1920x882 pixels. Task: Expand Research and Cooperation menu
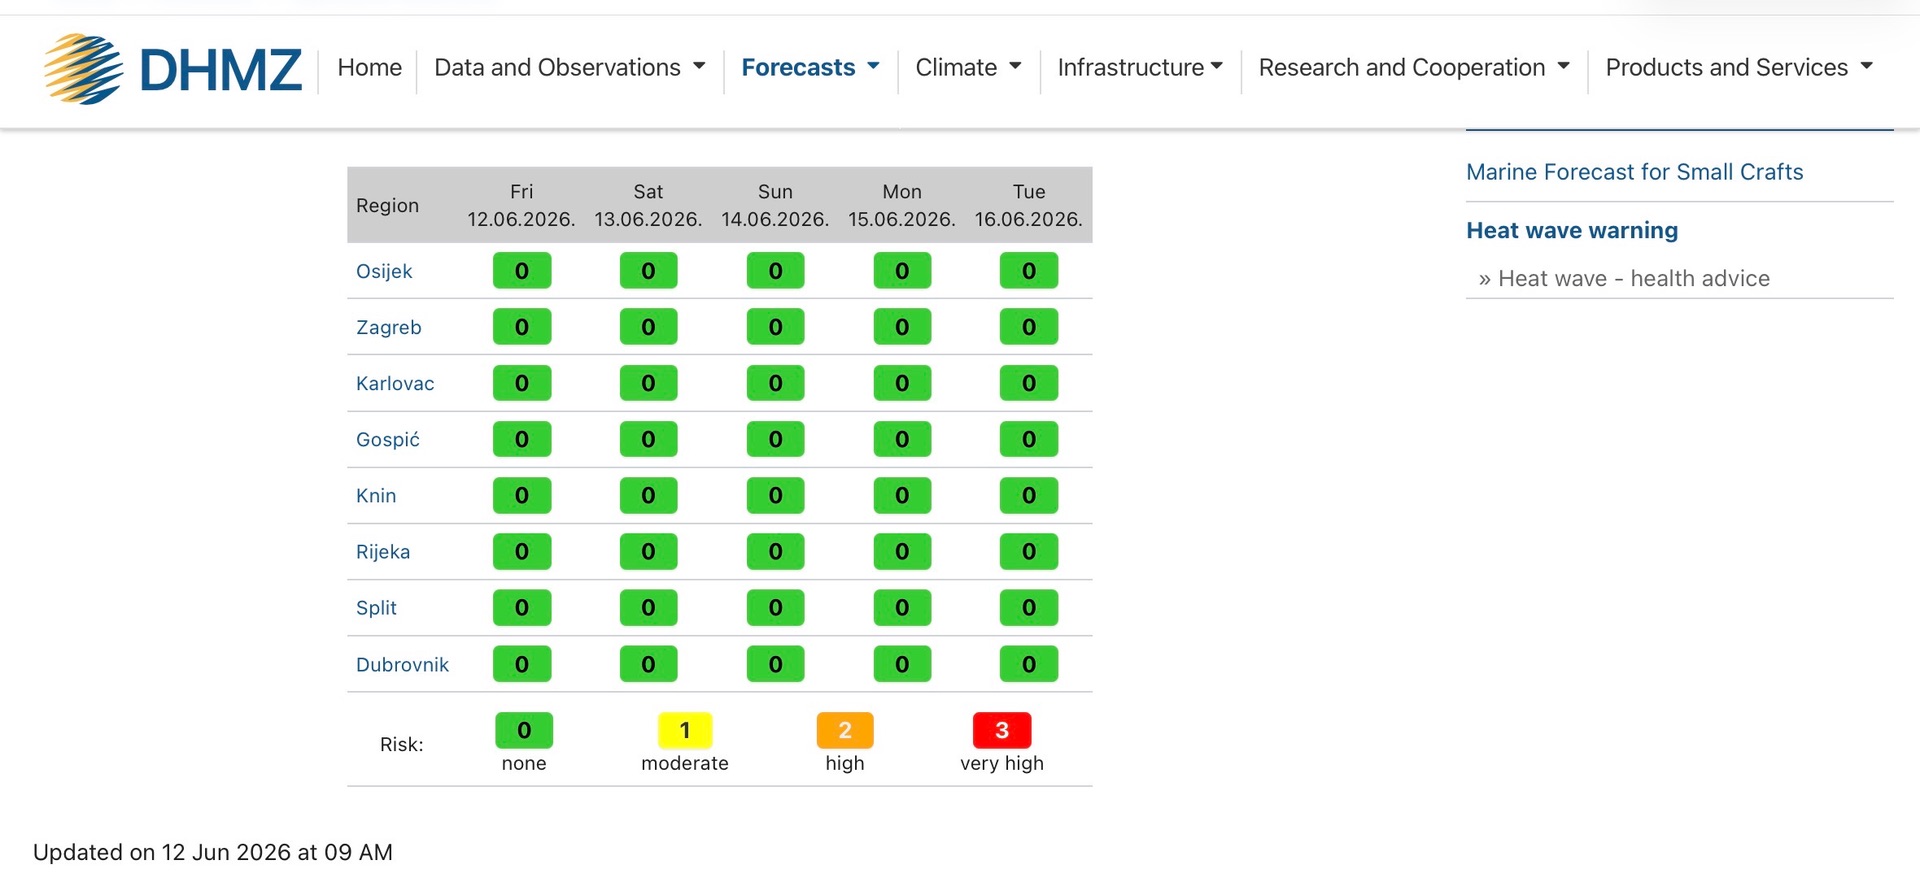1414,67
